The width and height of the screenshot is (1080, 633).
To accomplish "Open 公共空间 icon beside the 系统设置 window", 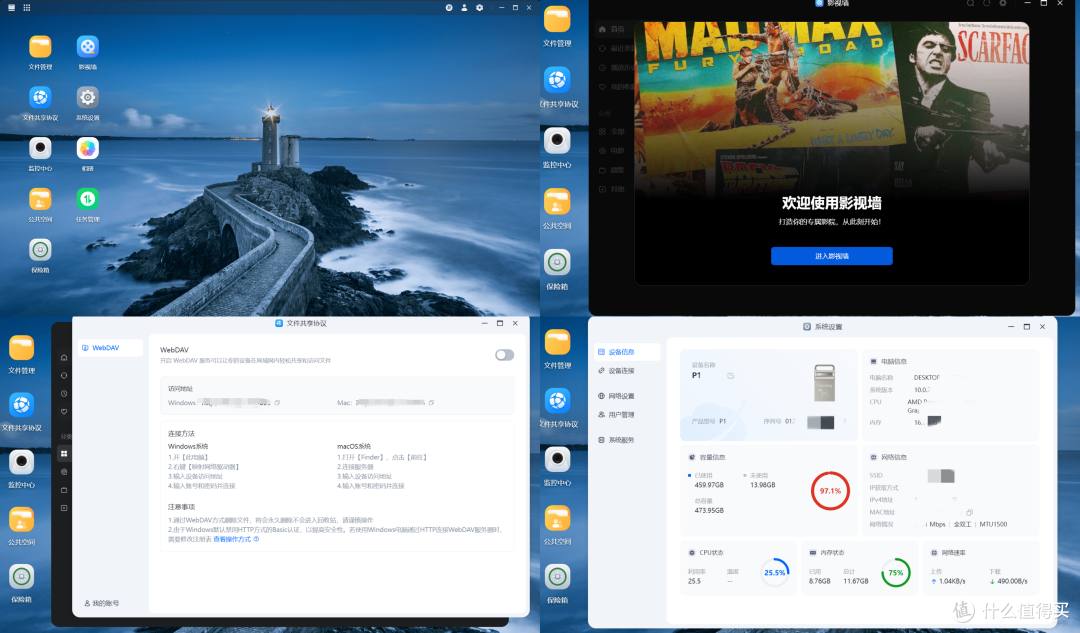I will pyautogui.click(x=557, y=518).
